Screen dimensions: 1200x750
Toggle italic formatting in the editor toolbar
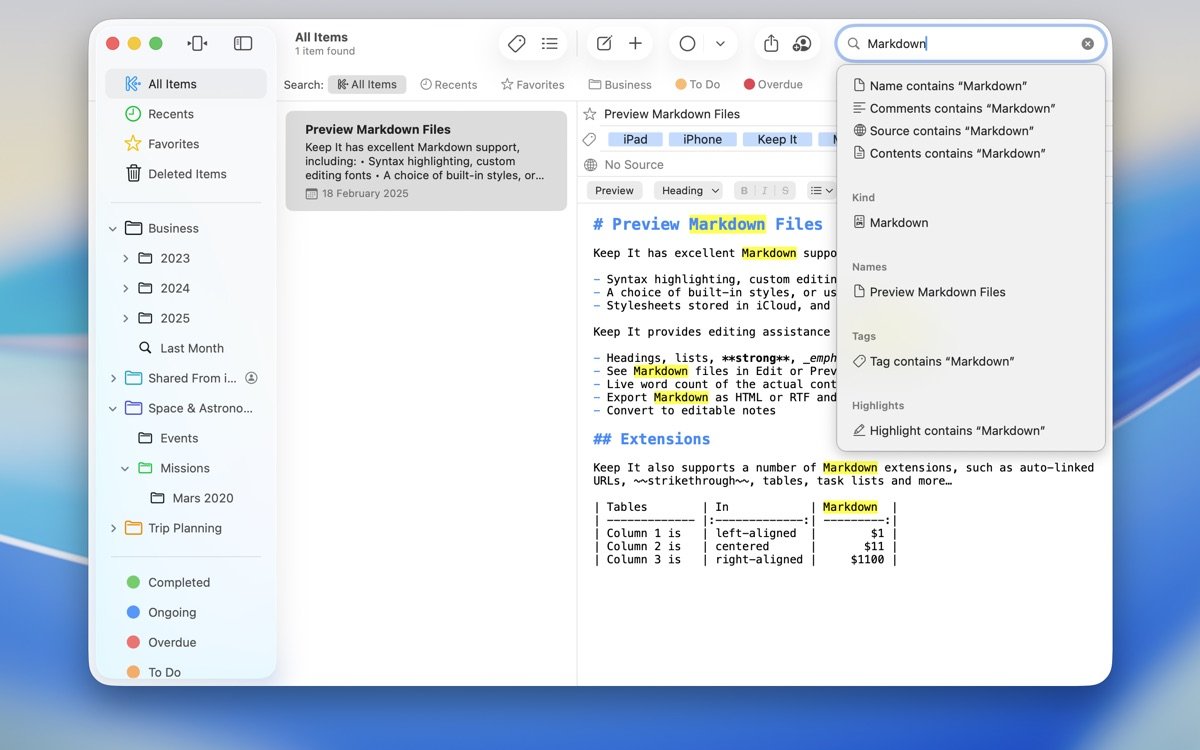765,191
